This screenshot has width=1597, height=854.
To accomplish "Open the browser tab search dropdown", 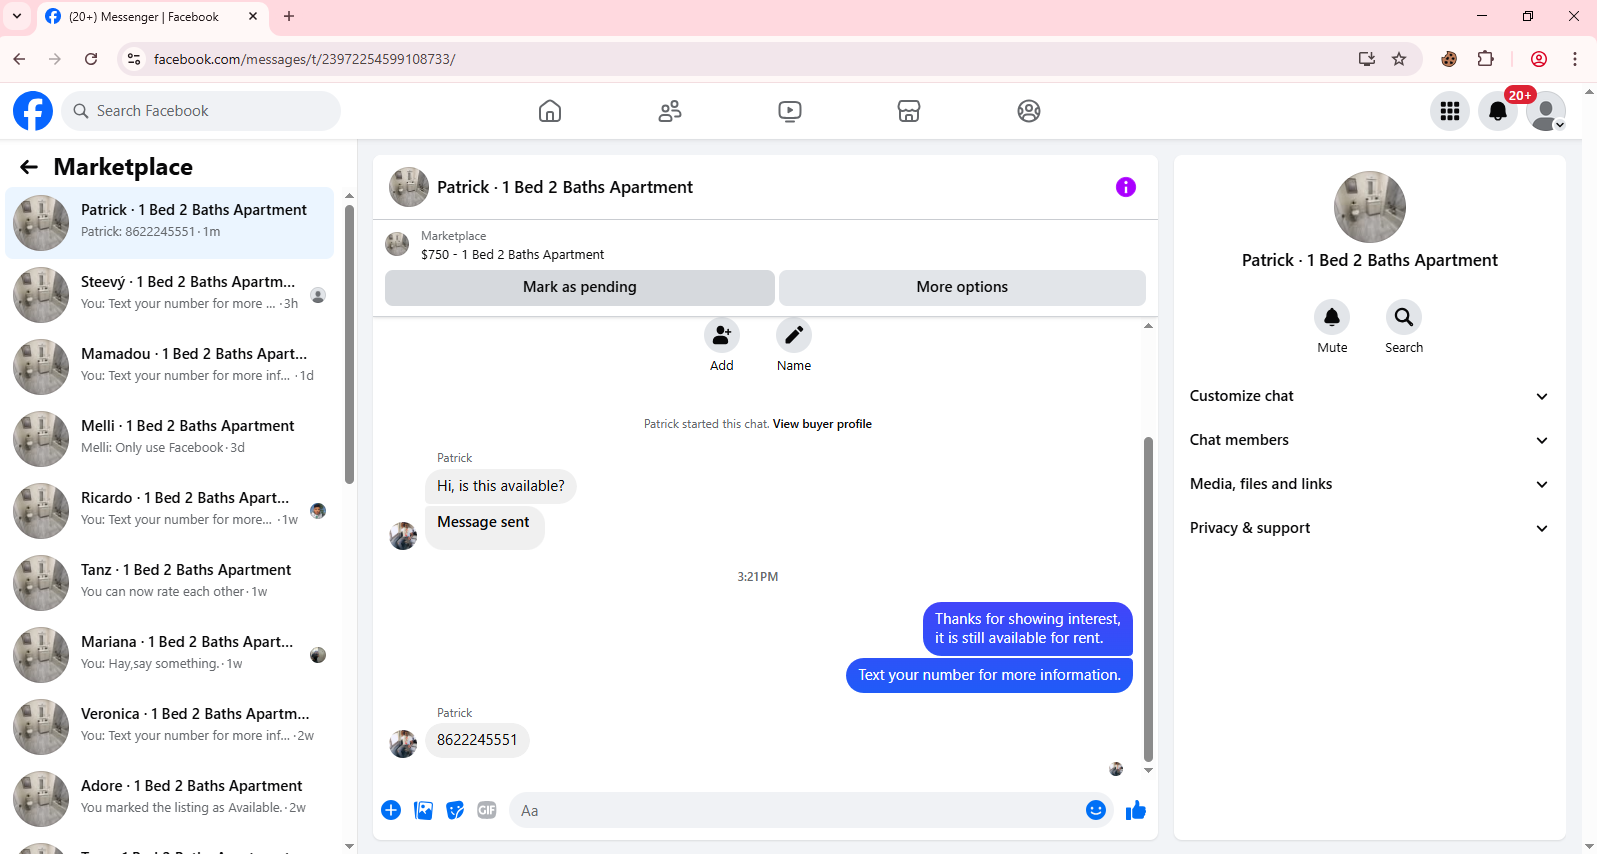I will point(17,16).
